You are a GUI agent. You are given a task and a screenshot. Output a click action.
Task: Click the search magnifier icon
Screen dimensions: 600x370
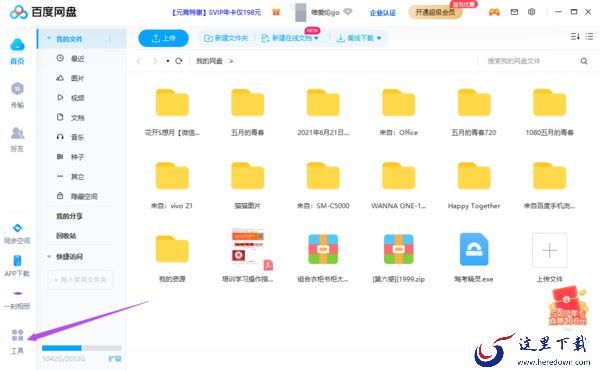coord(584,61)
